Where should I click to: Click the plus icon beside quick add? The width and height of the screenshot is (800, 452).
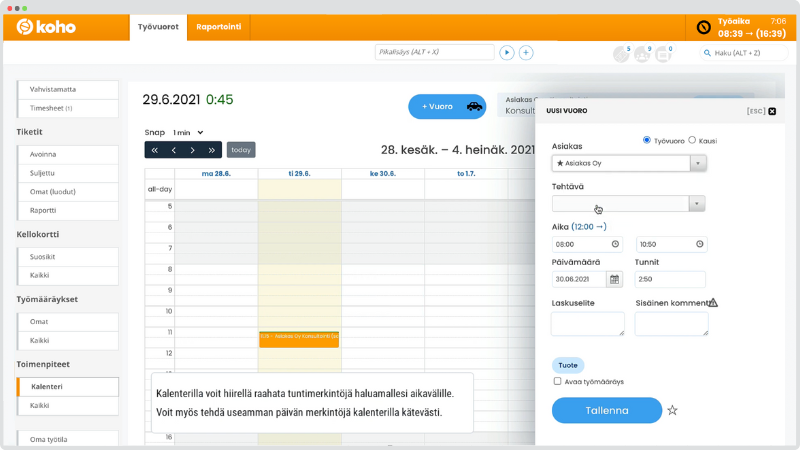526,52
